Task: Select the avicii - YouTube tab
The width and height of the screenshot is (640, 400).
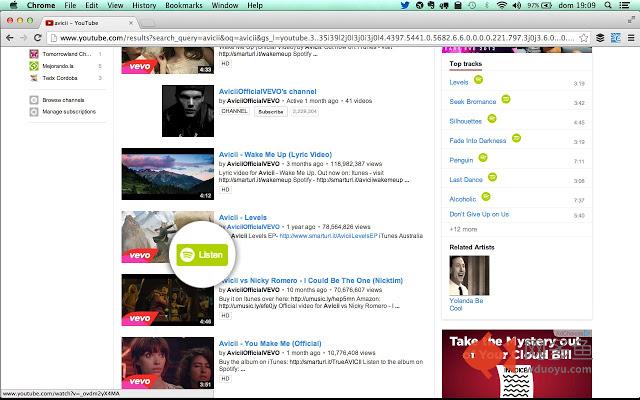Action: (88, 23)
